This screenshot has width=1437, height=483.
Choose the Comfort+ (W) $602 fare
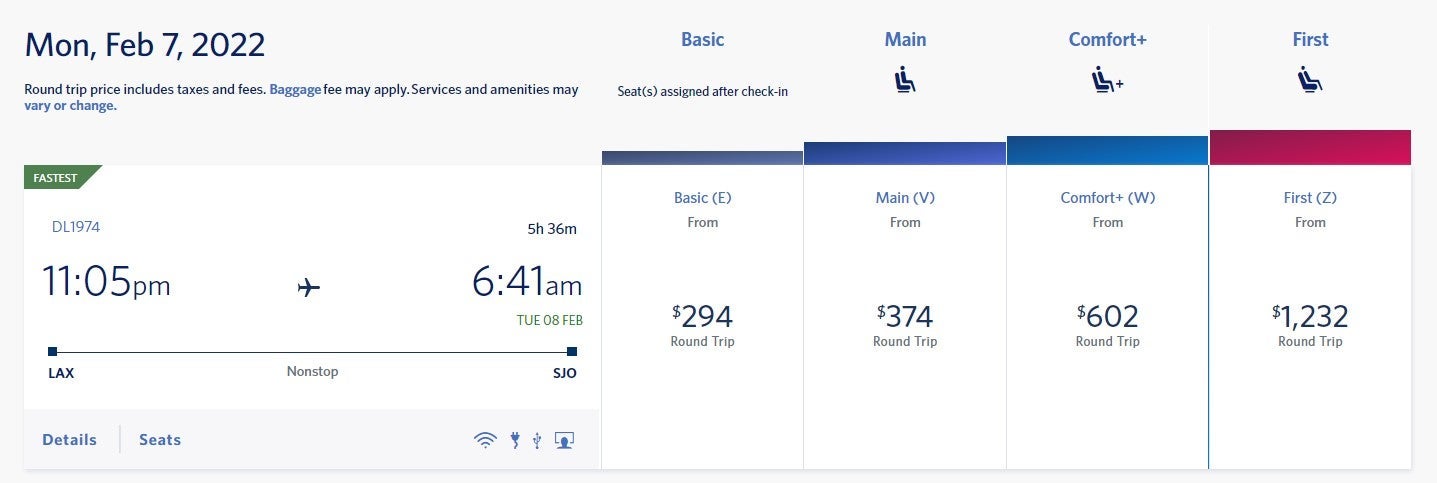[x=1107, y=317]
